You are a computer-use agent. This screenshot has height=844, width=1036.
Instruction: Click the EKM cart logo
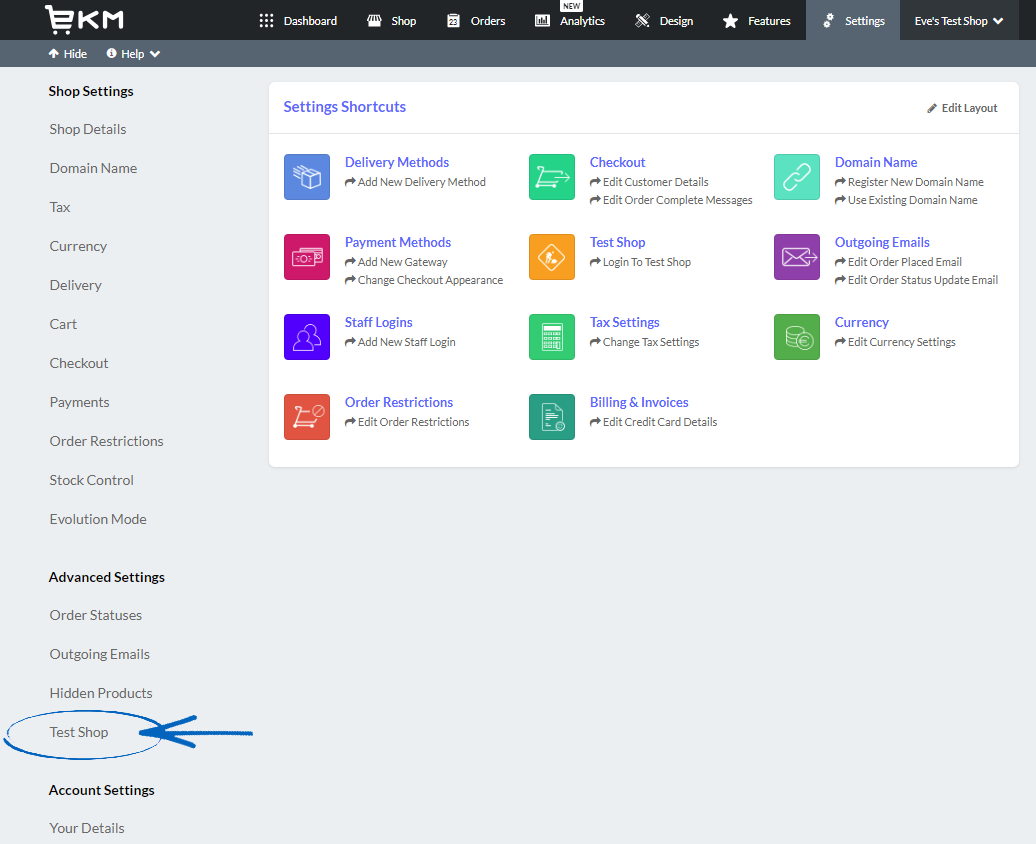click(84, 19)
